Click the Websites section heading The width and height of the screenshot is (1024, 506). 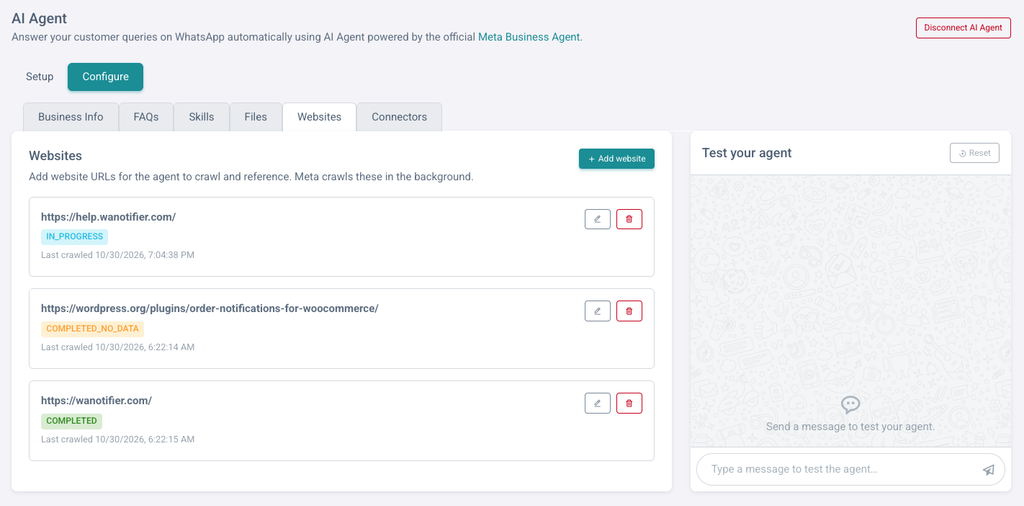56,155
